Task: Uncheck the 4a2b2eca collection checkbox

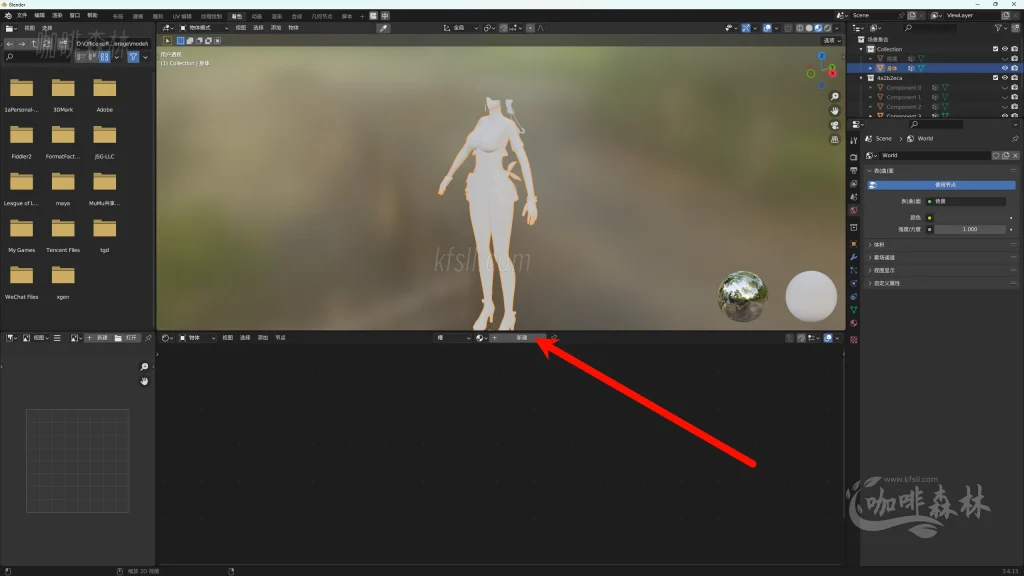Action: [995, 78]
